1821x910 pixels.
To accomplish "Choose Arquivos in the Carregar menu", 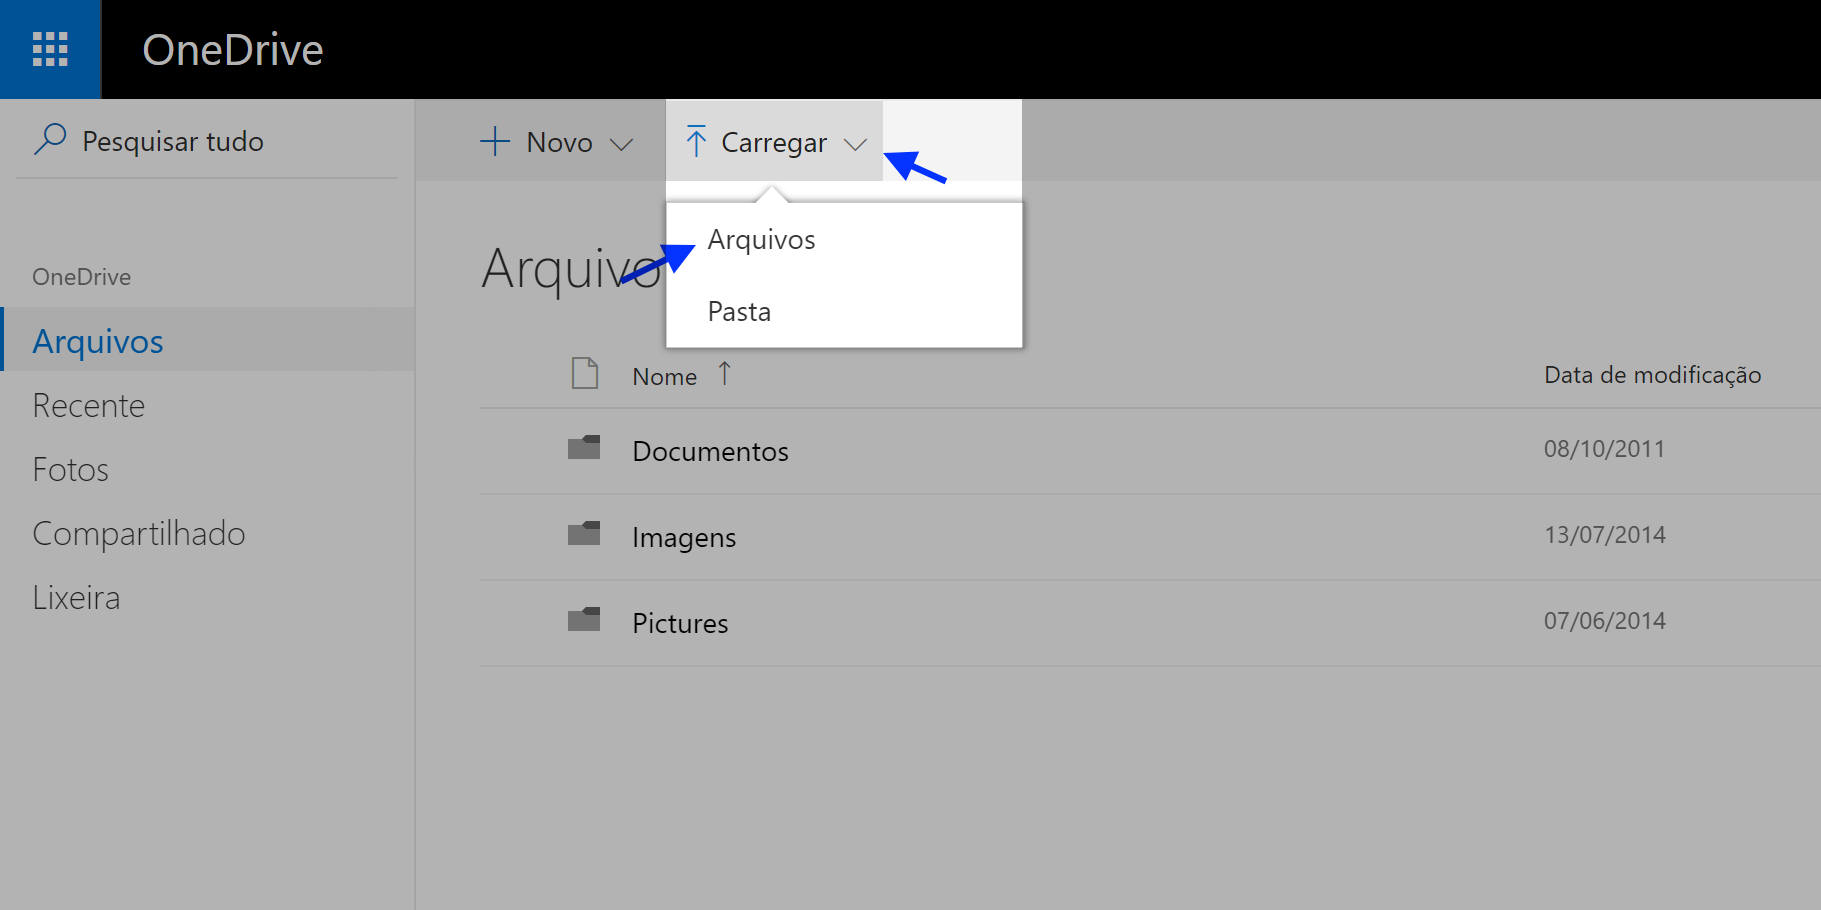I will [844, 240].
